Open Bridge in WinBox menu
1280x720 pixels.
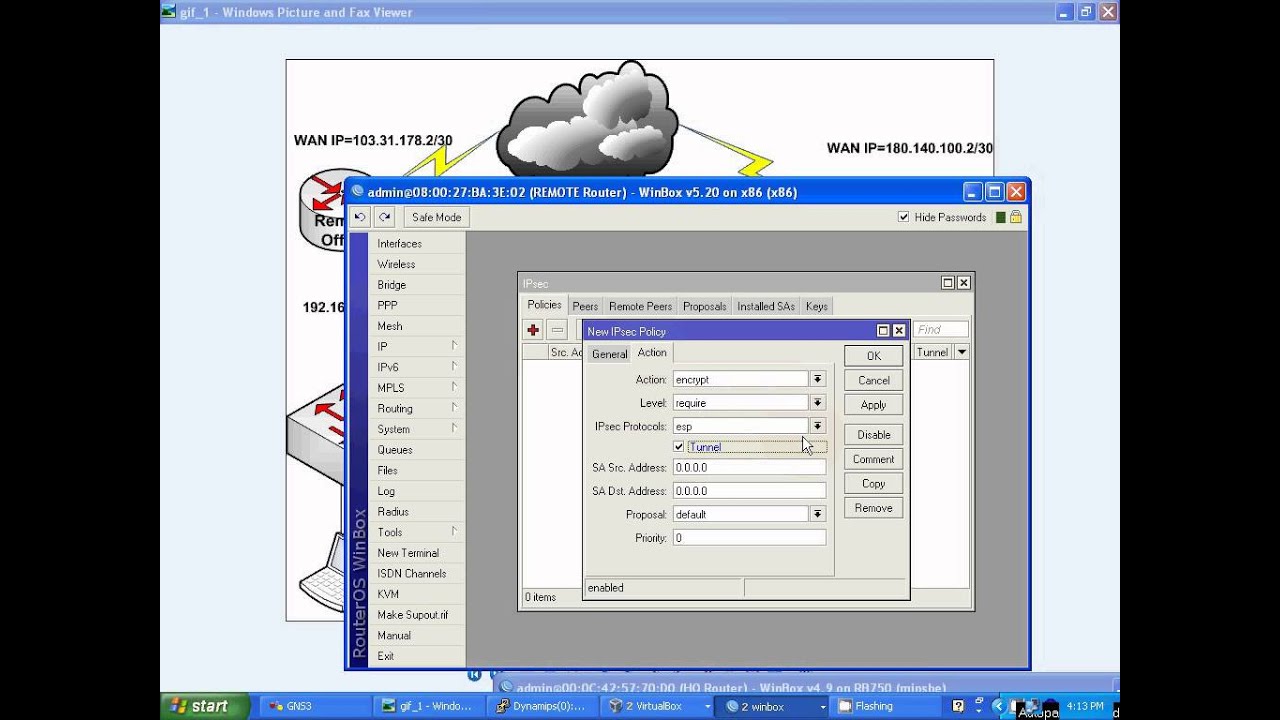[x=417, y=285]
